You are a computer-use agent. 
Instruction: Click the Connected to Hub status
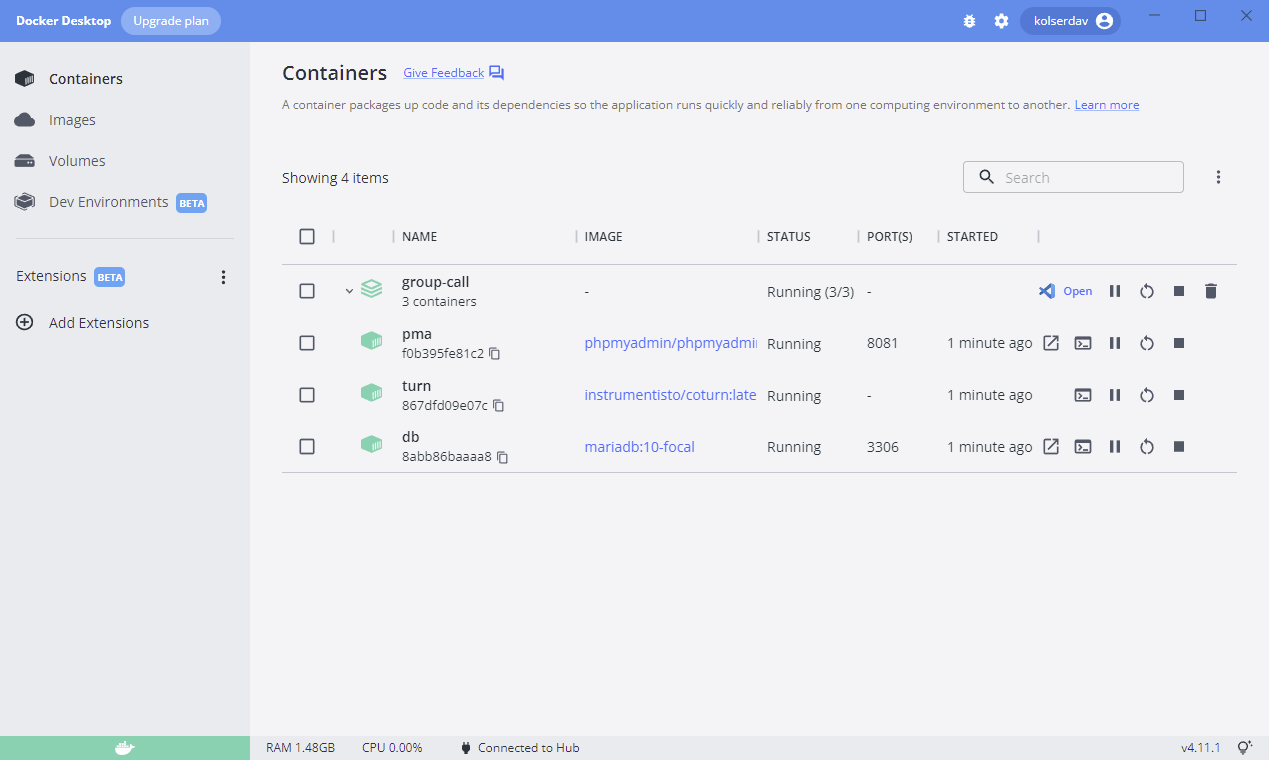[x=520, y=748]
